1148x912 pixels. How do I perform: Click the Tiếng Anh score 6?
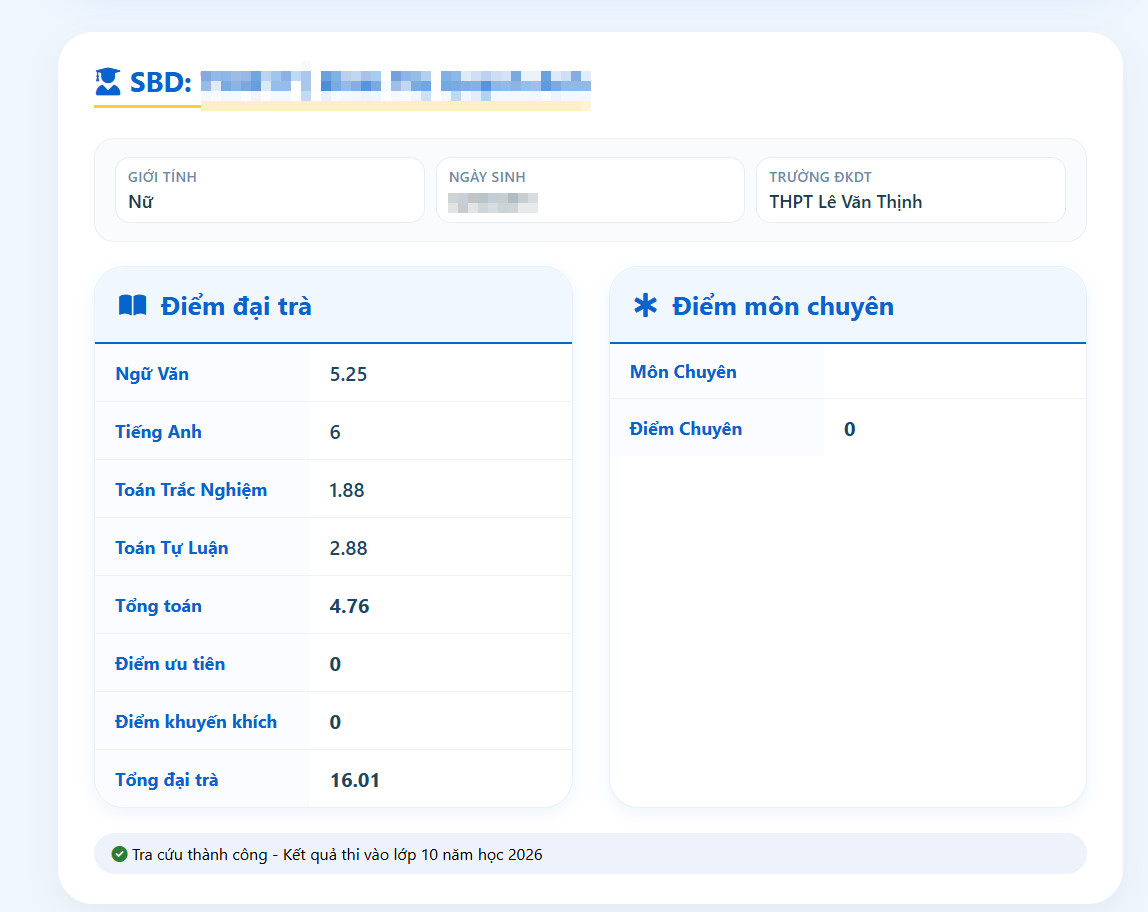tap(335, 432)
